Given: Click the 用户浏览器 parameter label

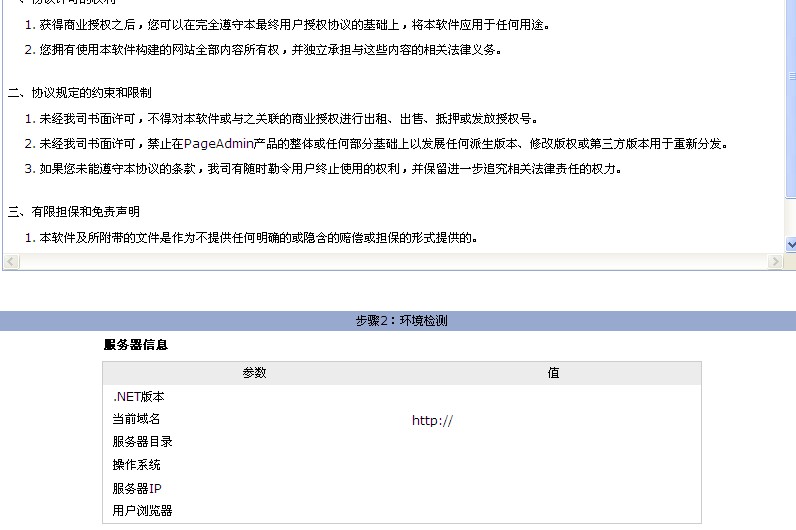Looking at the screenshot, I should coord(142,511).
